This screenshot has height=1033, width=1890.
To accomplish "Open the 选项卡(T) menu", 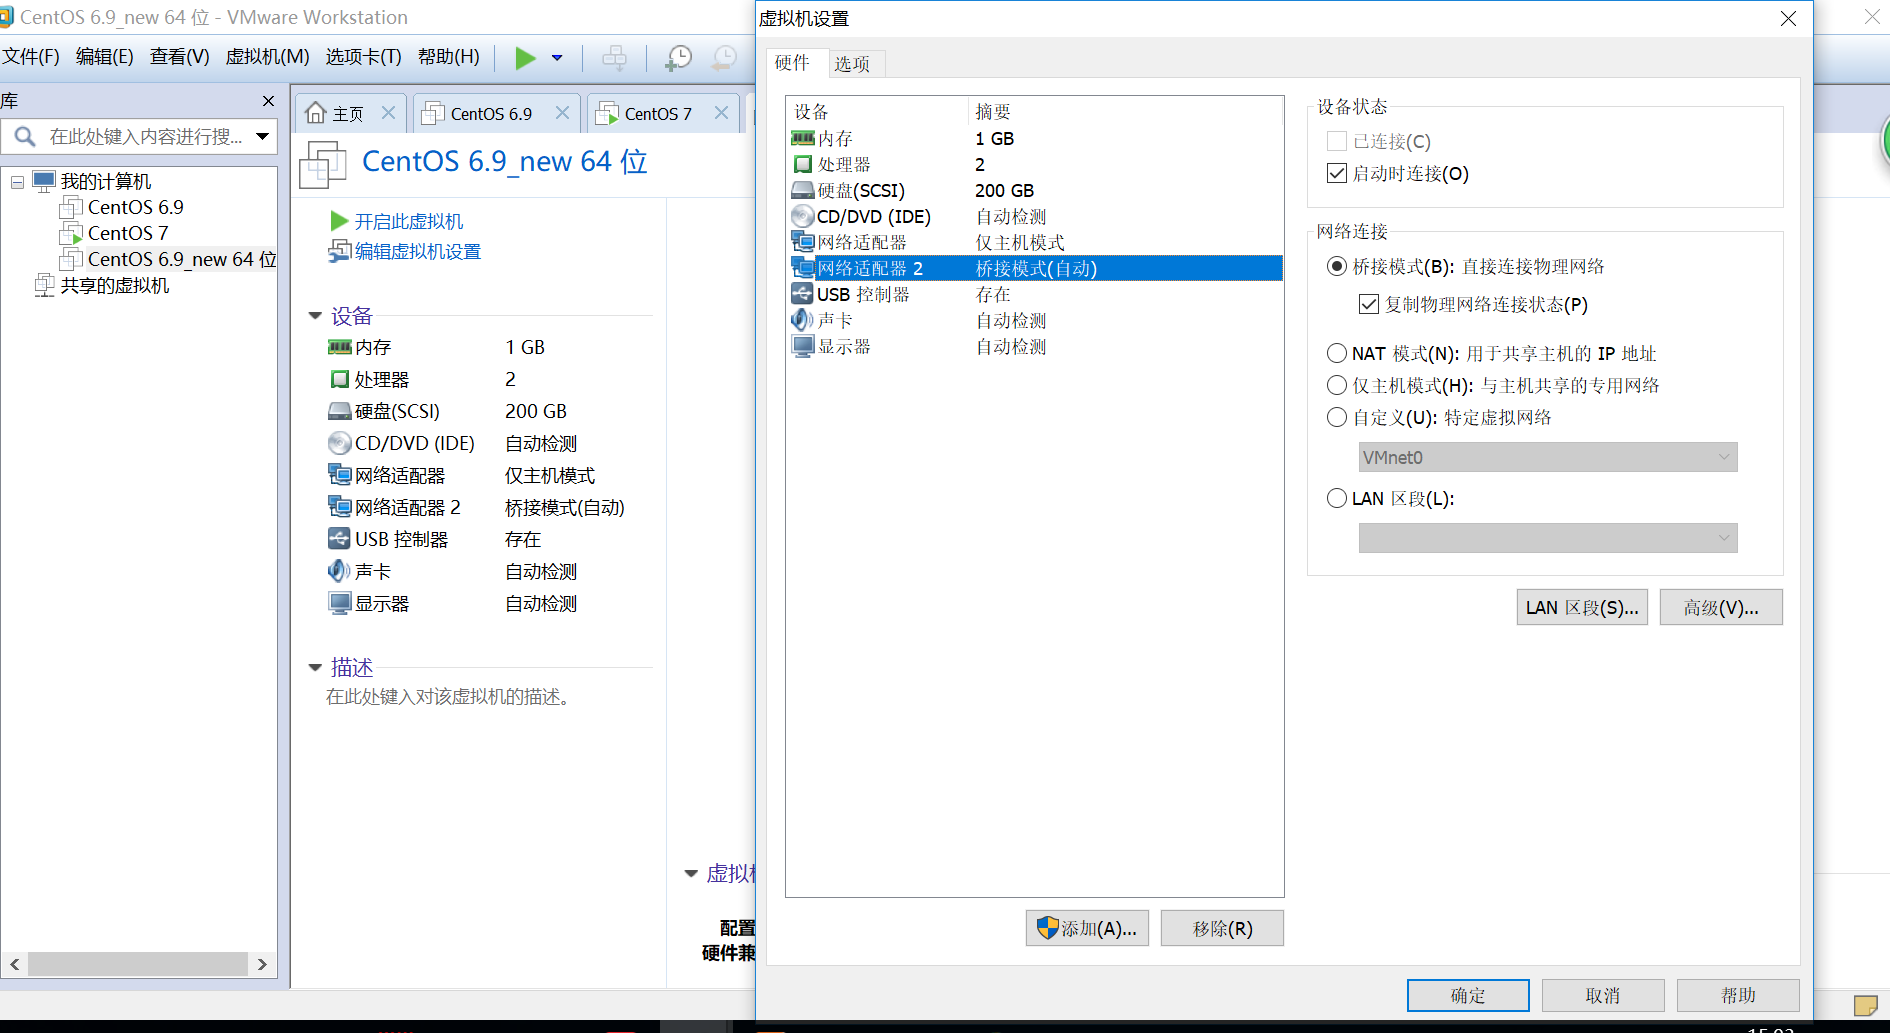I will pyautogui.click(x=363, y=57).
